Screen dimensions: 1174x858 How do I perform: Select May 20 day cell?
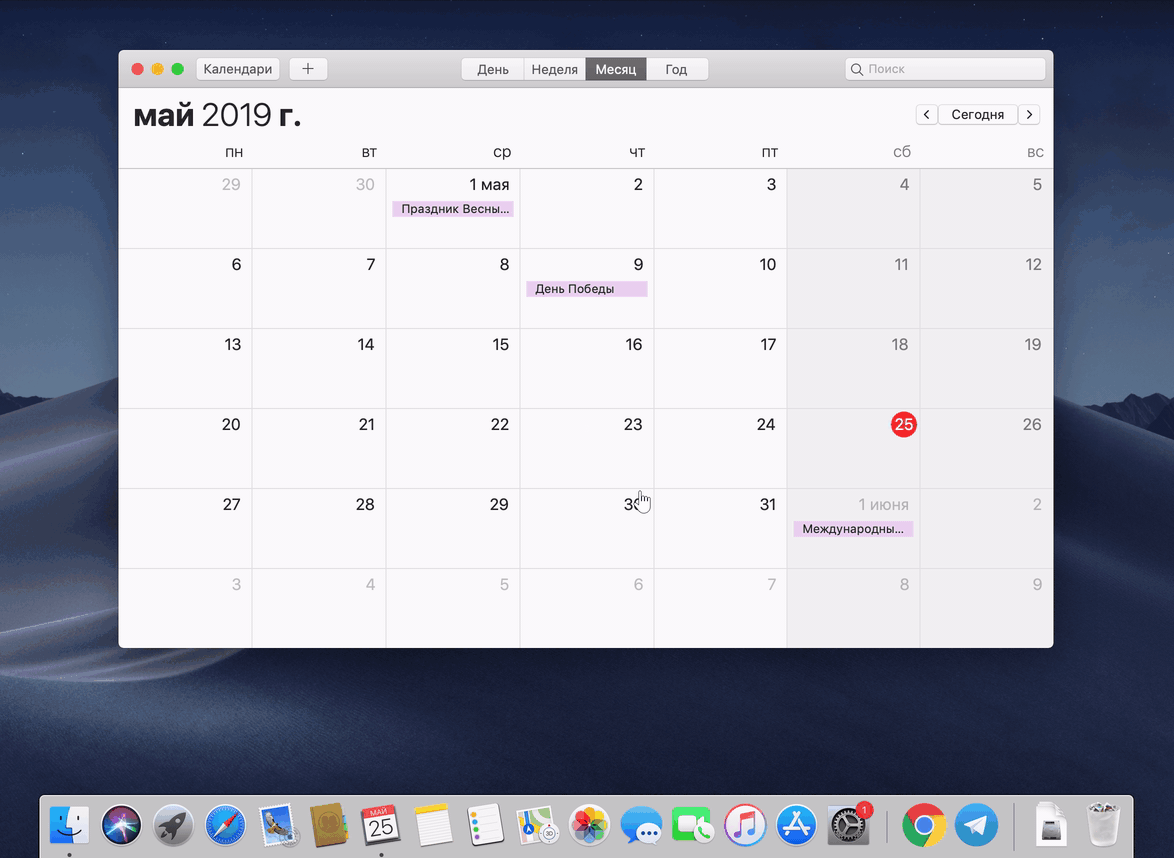click(x=185, y=448)
